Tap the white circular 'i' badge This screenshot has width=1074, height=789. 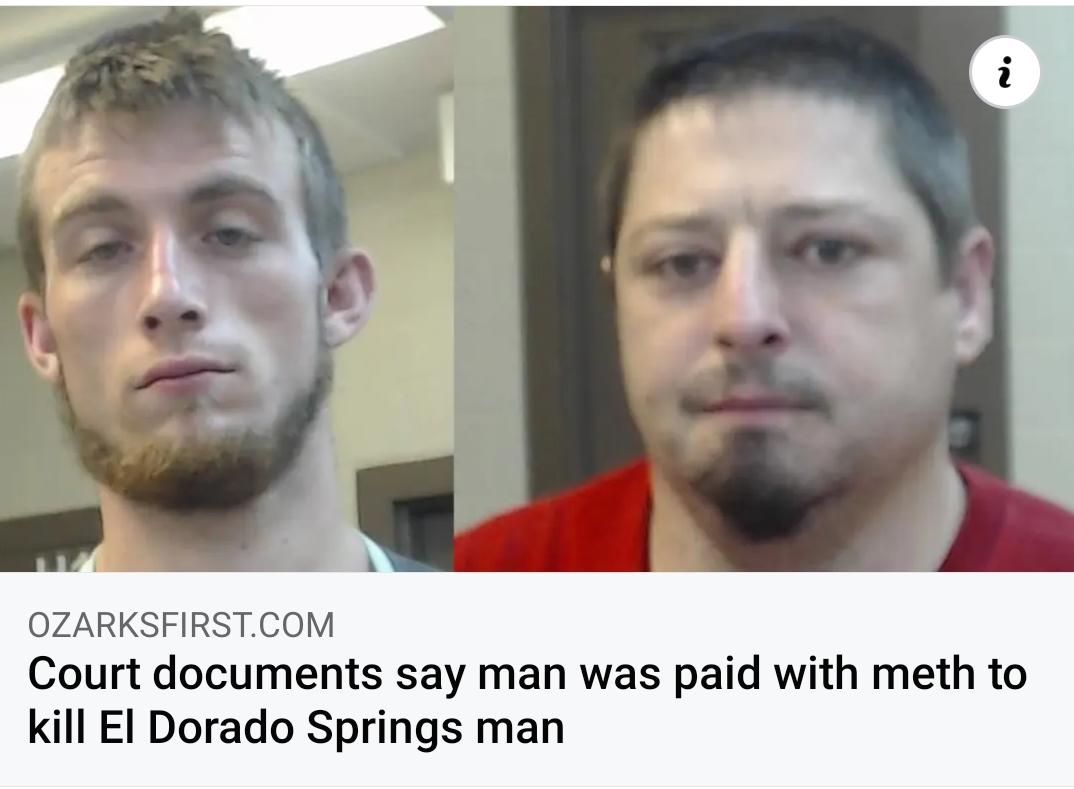point(1004,72)
